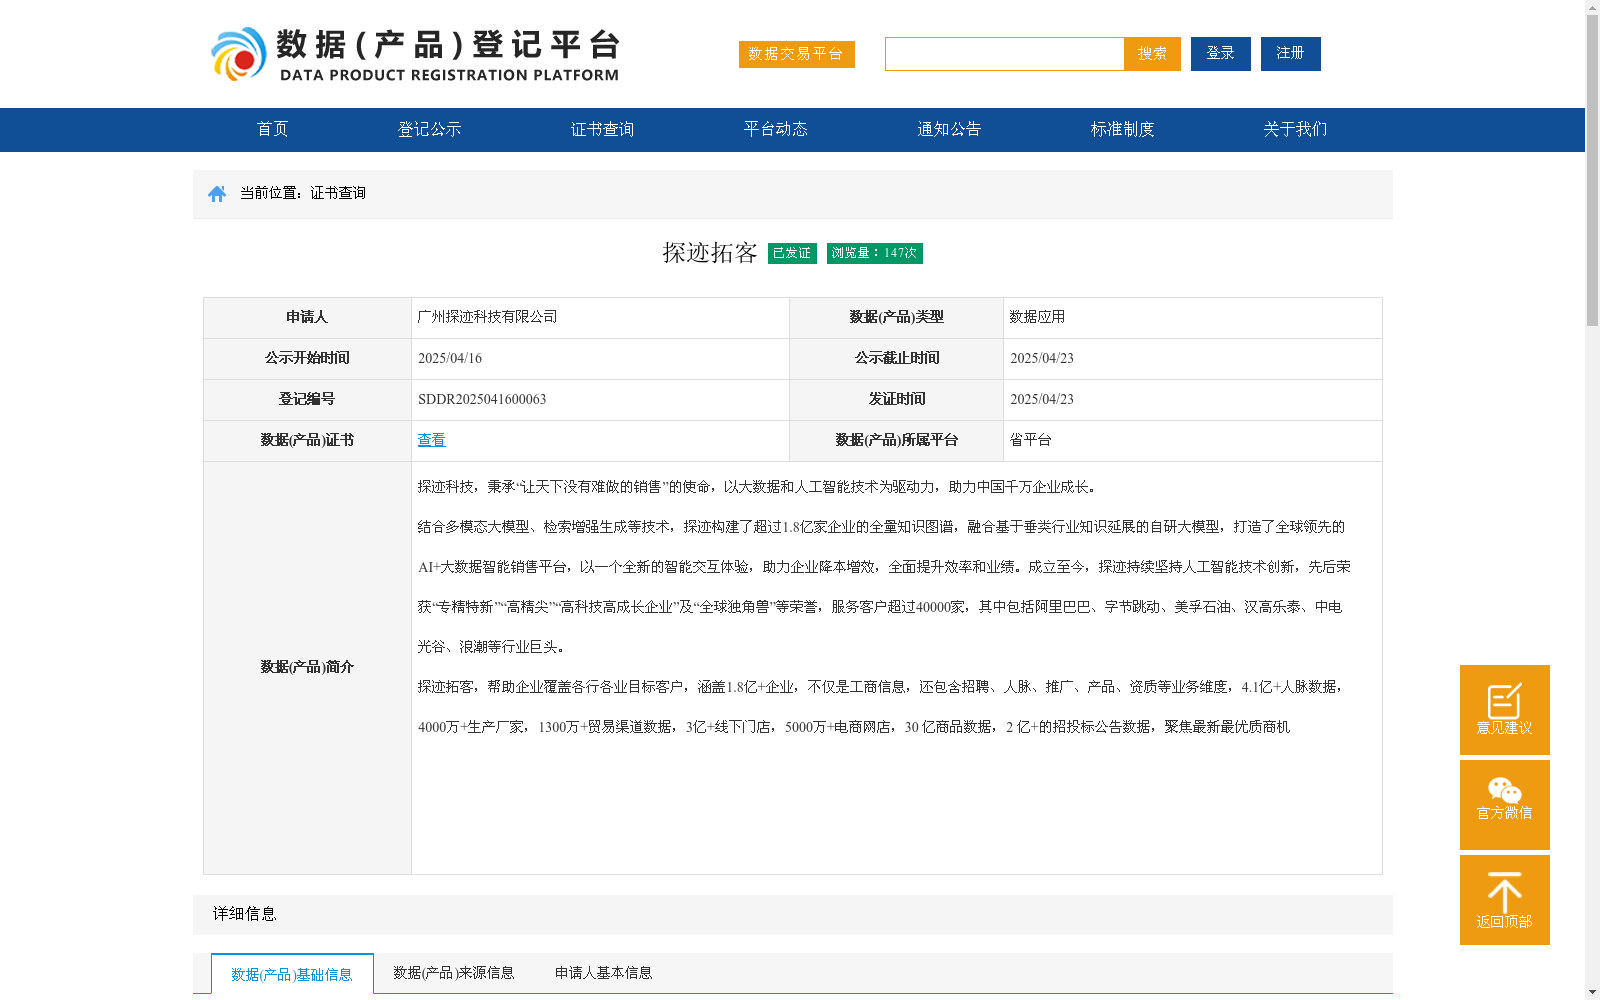This screenshot has width=1600, height=1000.
Task: Switch to 数据(产品)来源信息 tab
Action: 454,973
